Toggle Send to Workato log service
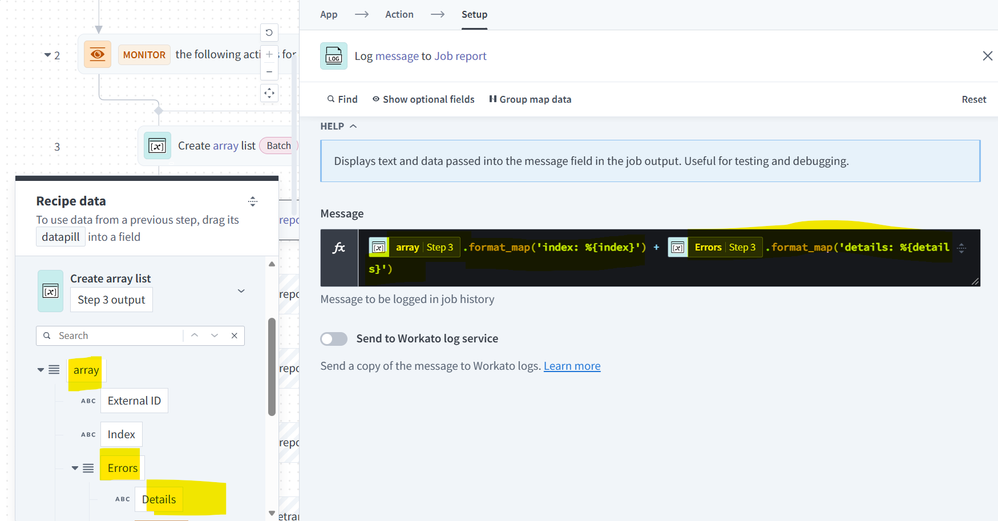The width and height of the screenshot is (998, 521). [x=334, y=339]
